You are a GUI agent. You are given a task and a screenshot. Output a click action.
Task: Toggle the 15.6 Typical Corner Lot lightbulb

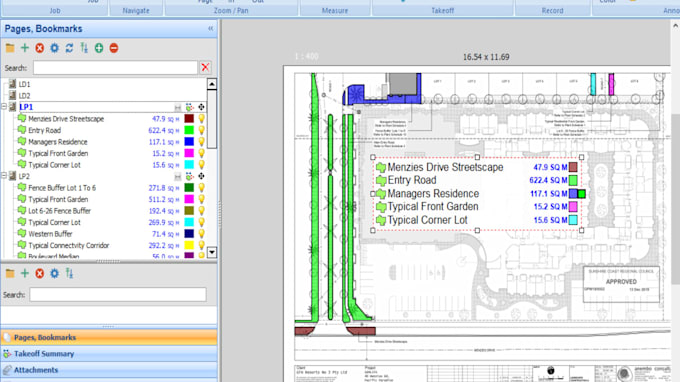click(x=201, y=165)
